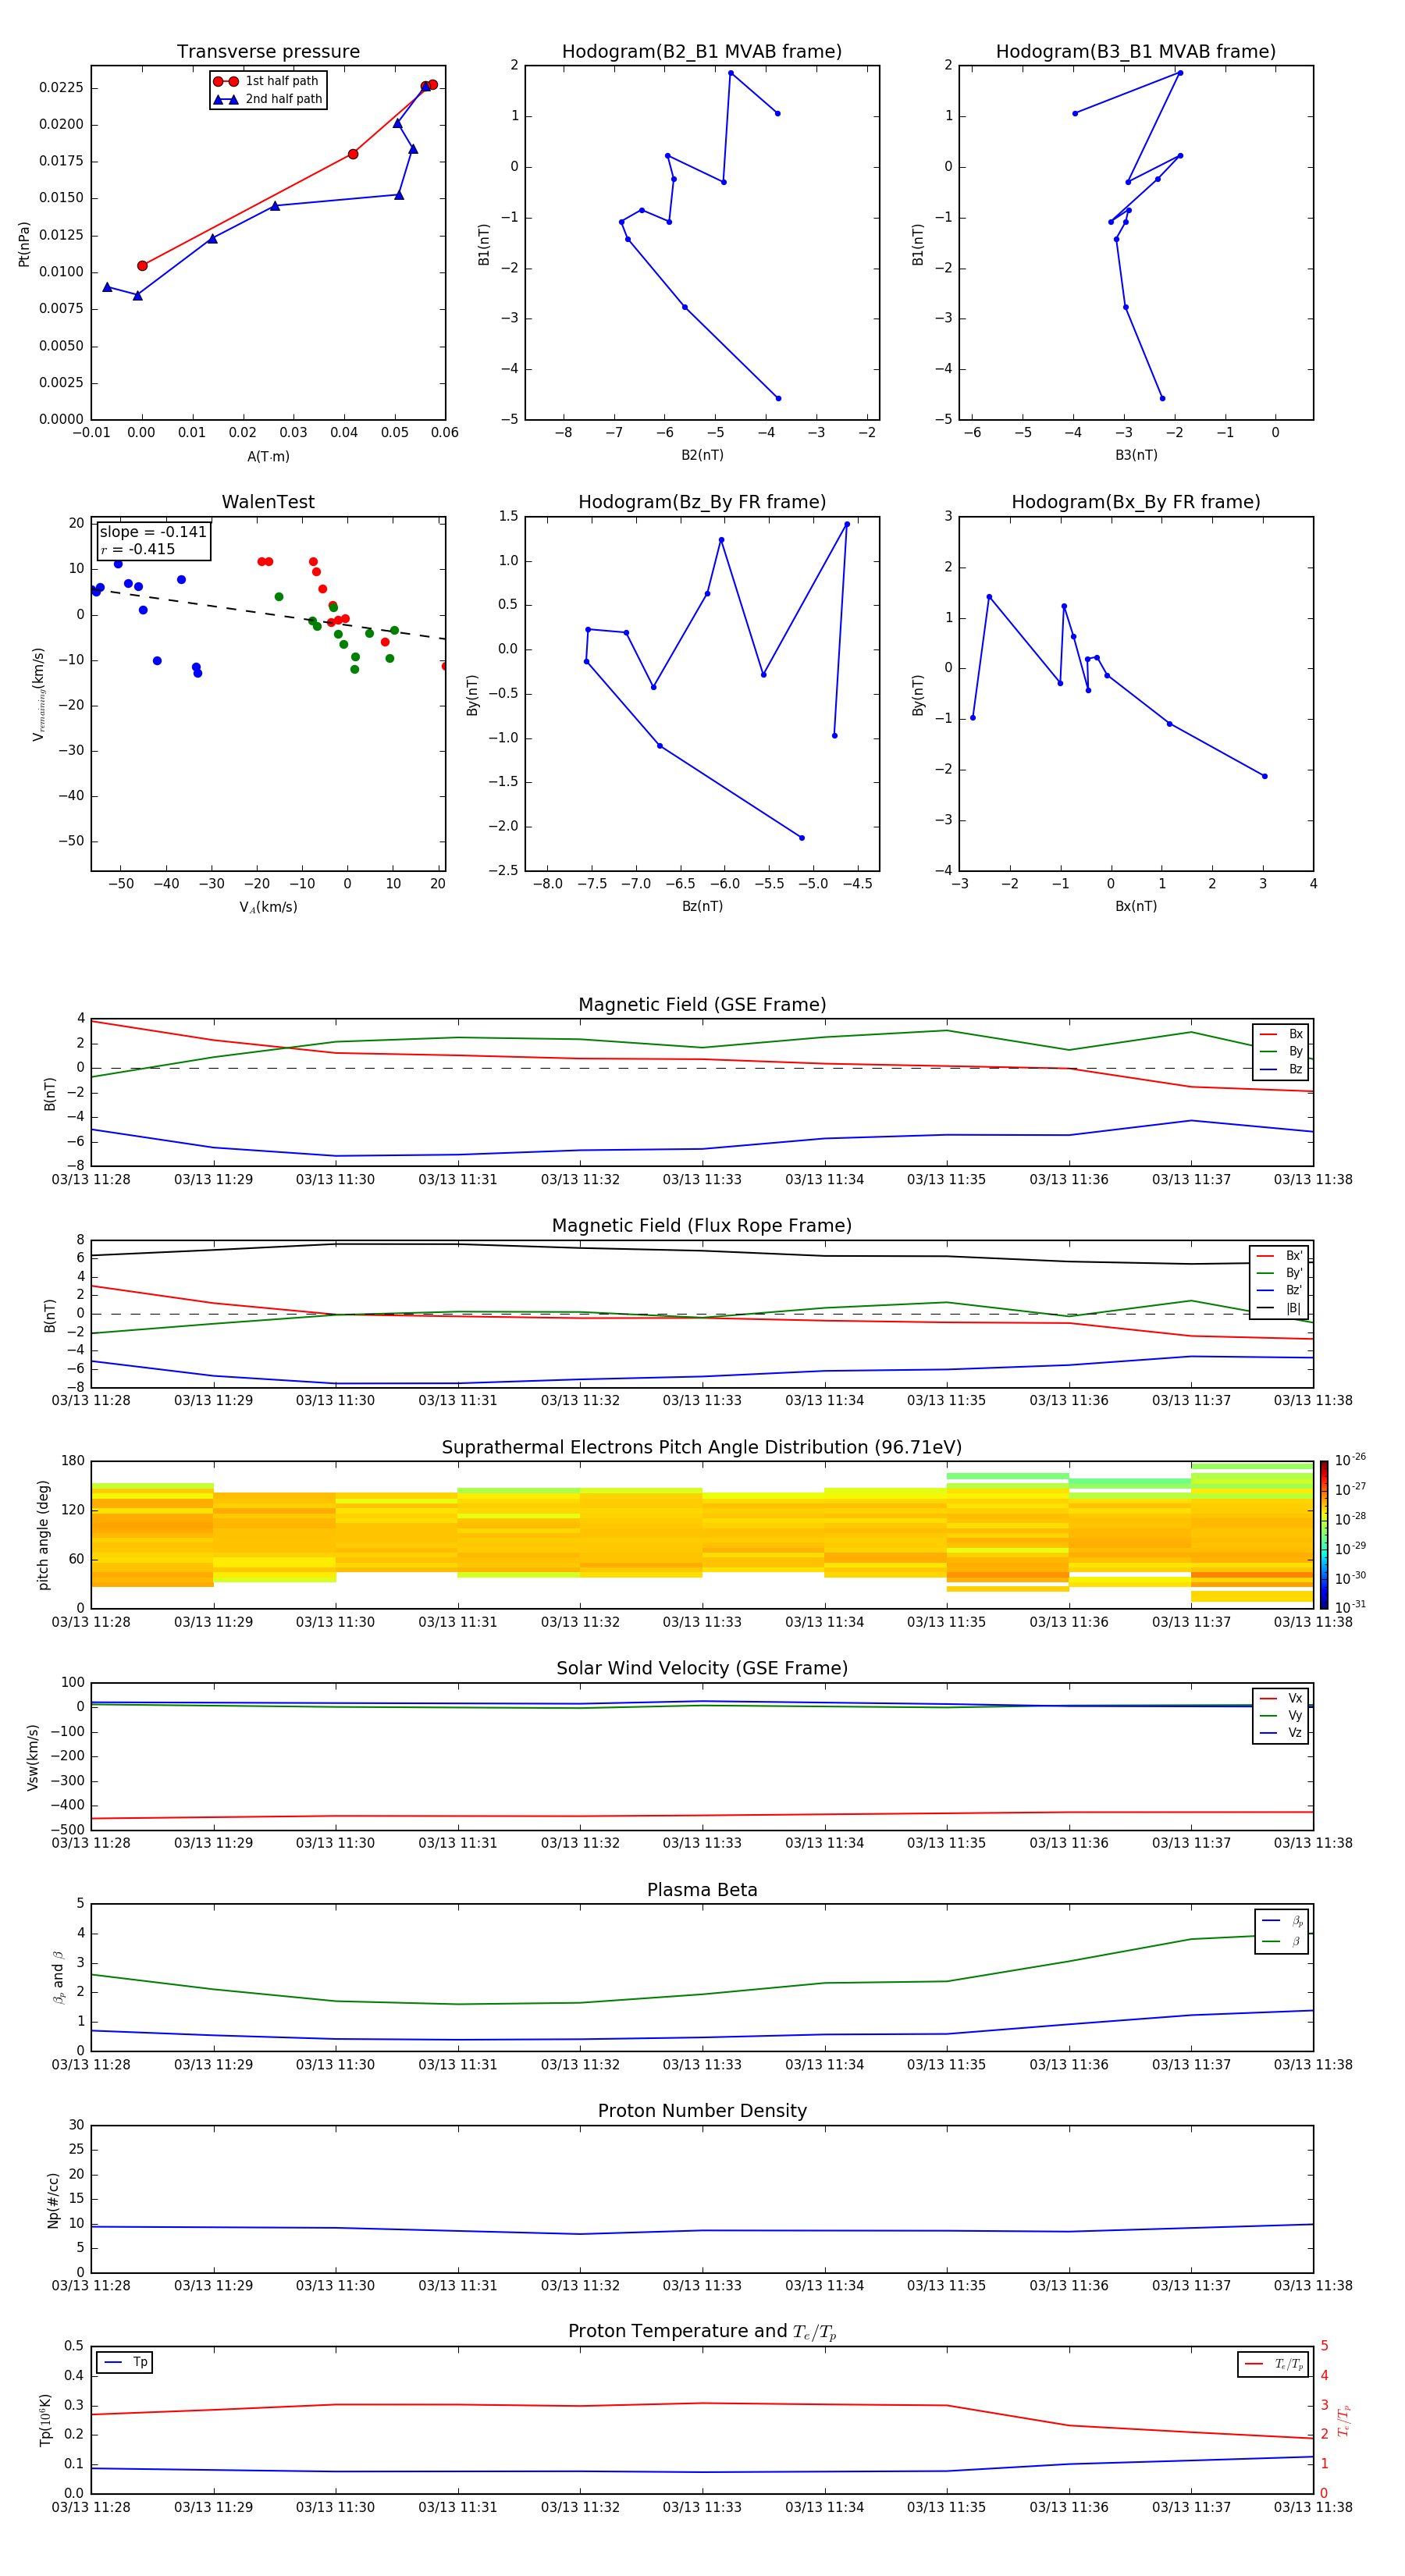Select the 'Vy' legend entry
The image size is (1405, 2576).
[x=1281, y=1715]
